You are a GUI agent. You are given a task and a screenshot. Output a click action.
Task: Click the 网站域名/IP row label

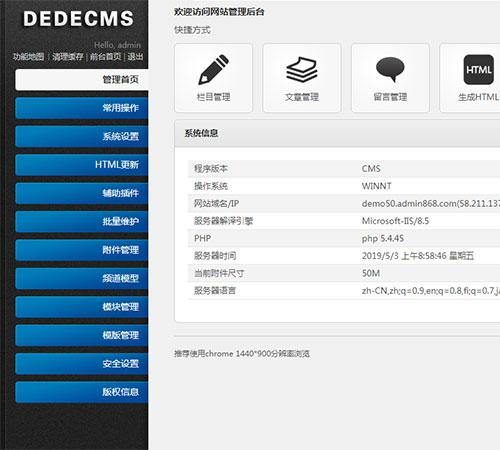click(216, 203)
